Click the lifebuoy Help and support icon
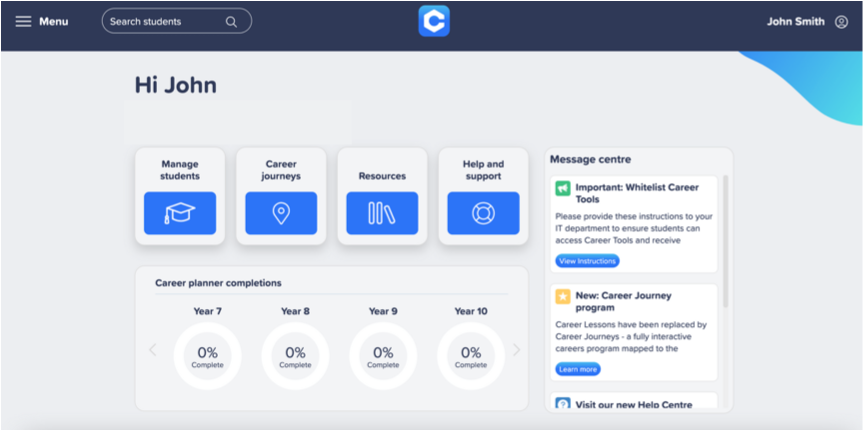This screenshot has width=863, height=430. 483,213
